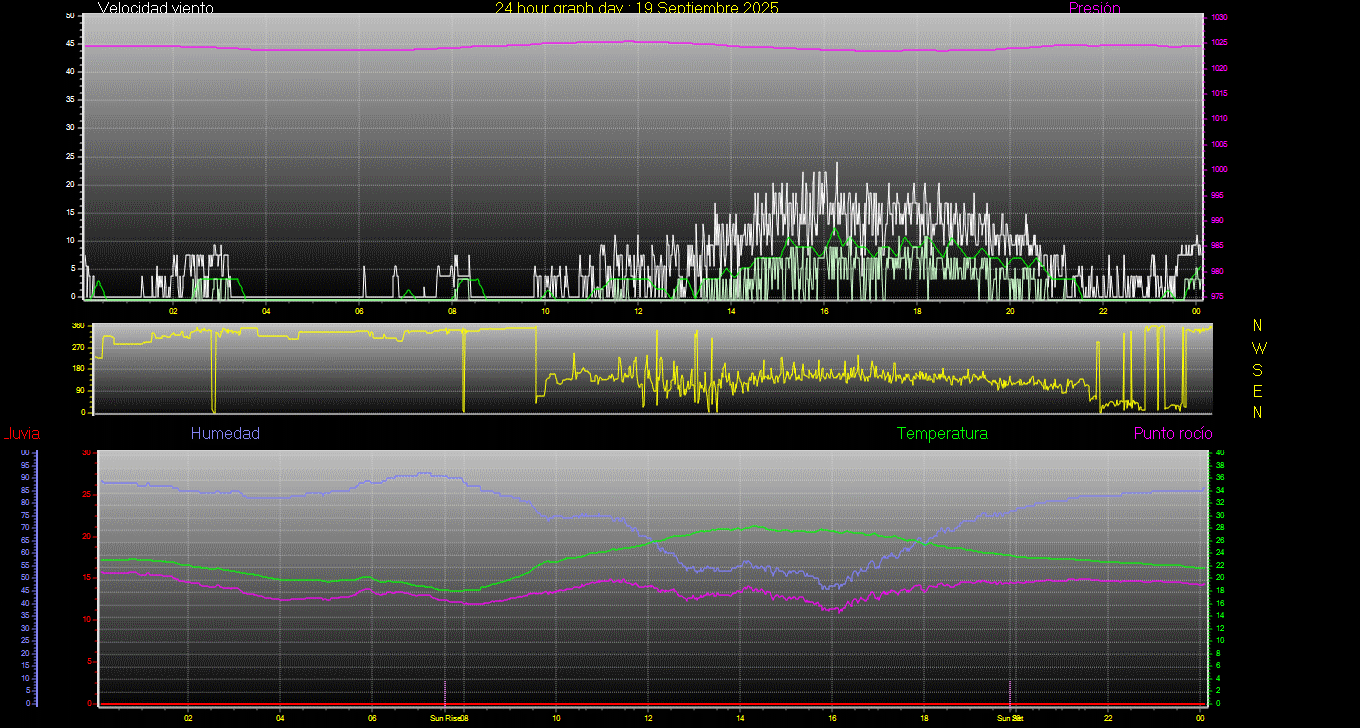Click the 270 value on wind direction scale
Image resolution: width=1360 pixels, height=728 pixels.
[77, 347]
